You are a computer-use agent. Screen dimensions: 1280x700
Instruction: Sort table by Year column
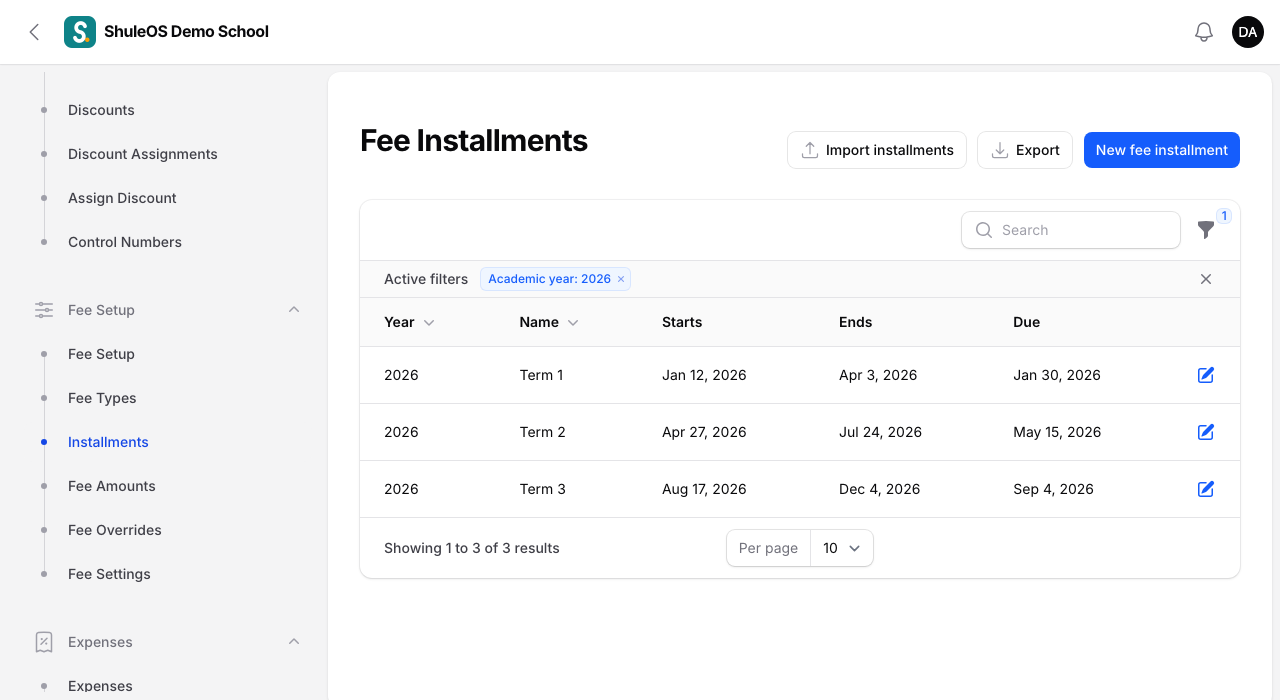pos(409,322)
